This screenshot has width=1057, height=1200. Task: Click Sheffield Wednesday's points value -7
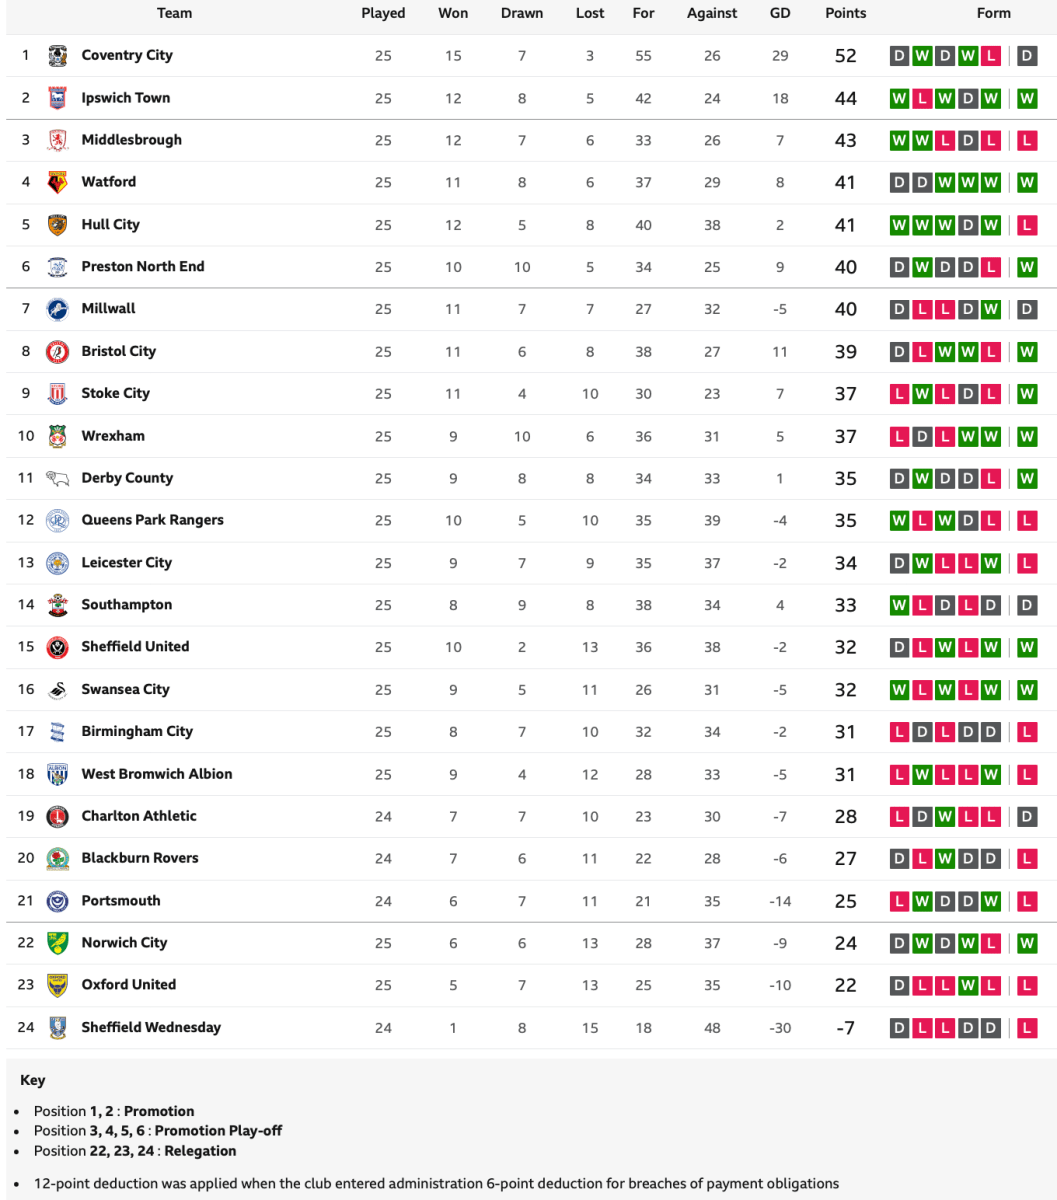click(845, 1028)
